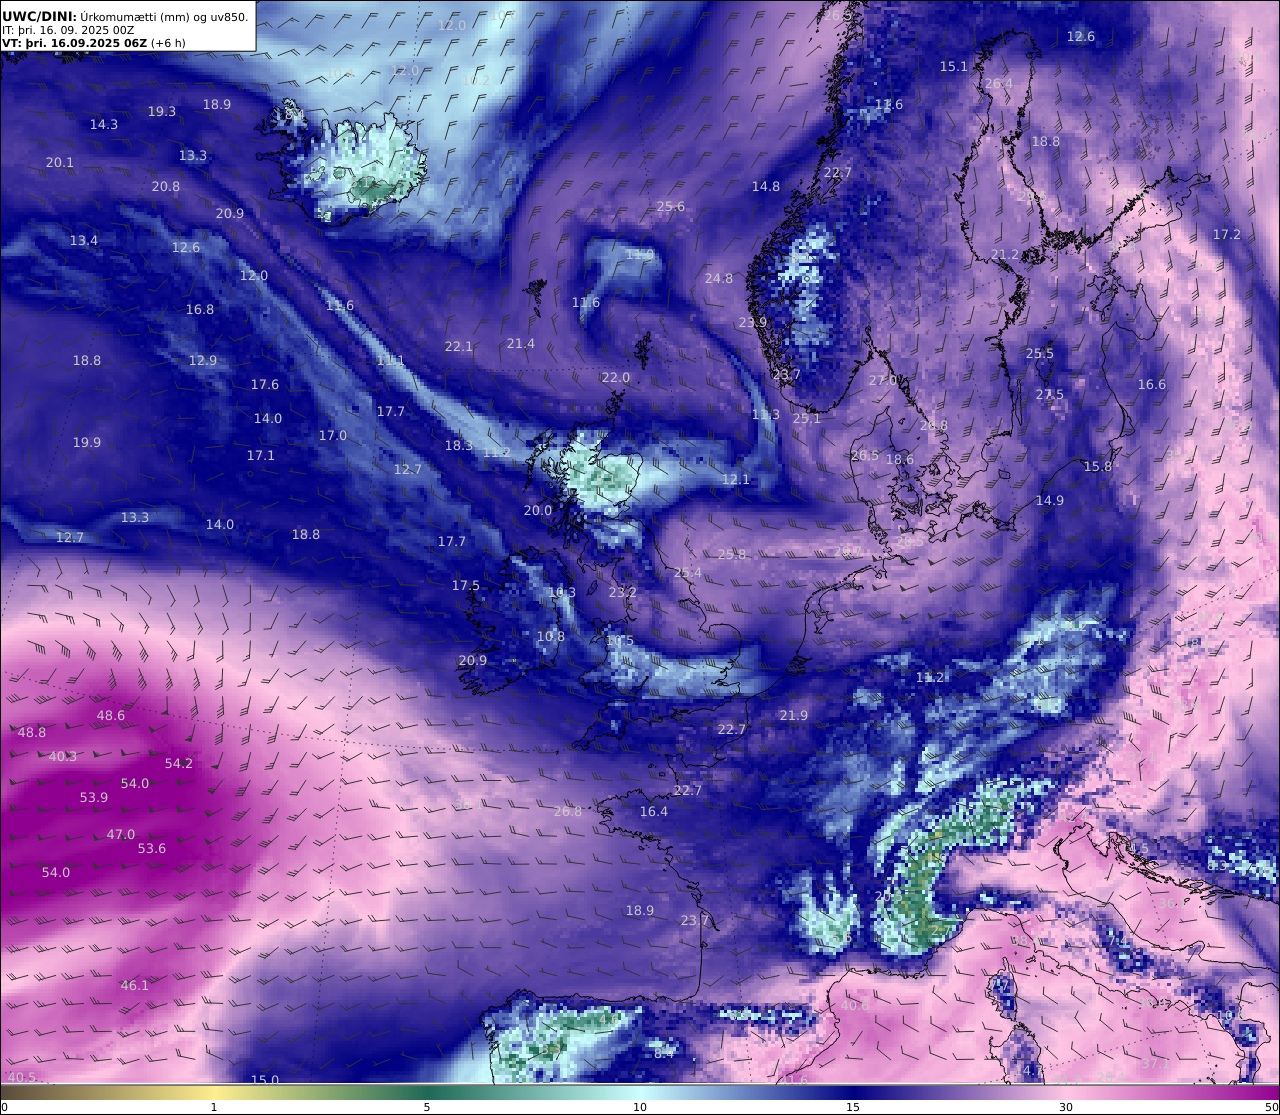The height and width of the screenshot is (1115, 1280).
Task: Click the 21.9 value over Belgium
Action: (x=794, y=715)
